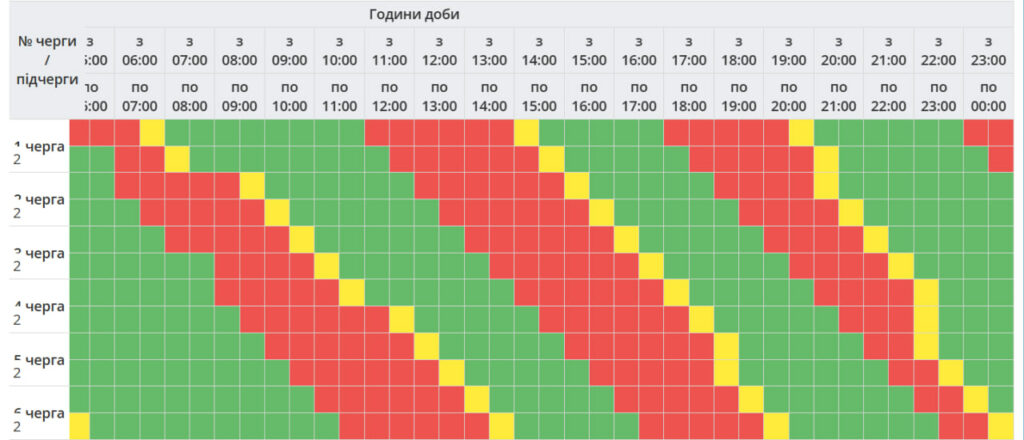Screen dimensions: 1024x440
Task: Click the "по 00:00" header cell
Action: tap(988, 96)
